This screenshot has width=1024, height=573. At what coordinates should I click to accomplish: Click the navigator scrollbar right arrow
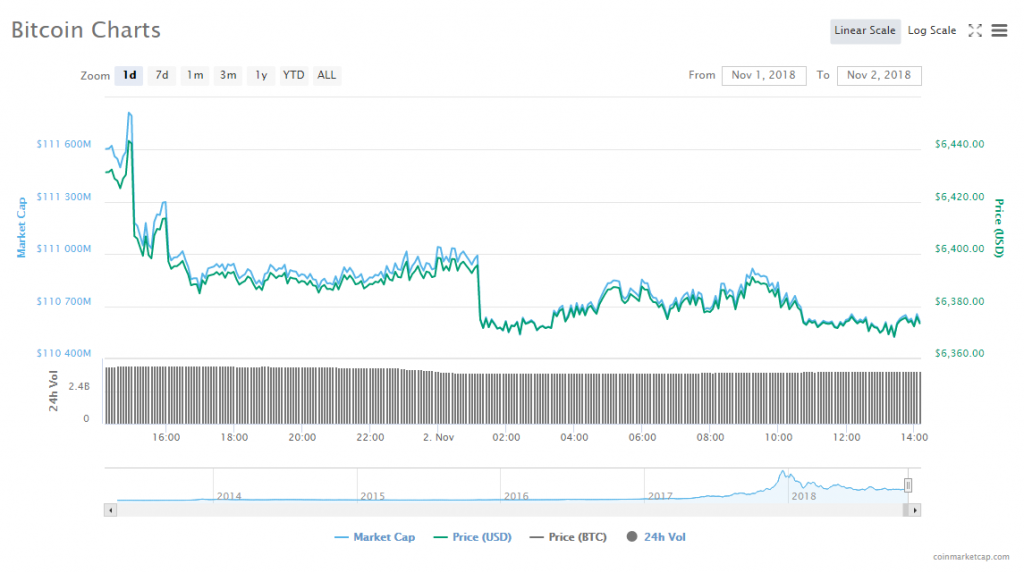click(x=915, y=510)
